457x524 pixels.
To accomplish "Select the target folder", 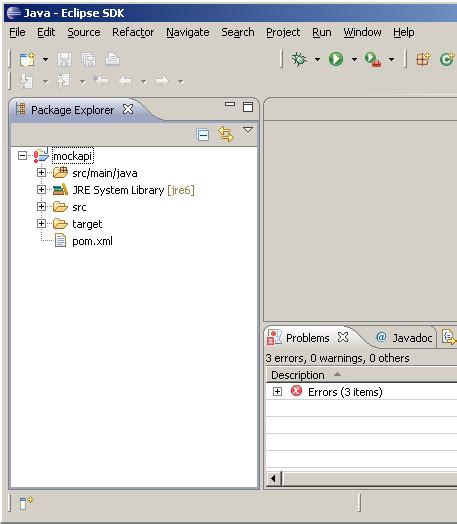I will click(x=87, y=224).
